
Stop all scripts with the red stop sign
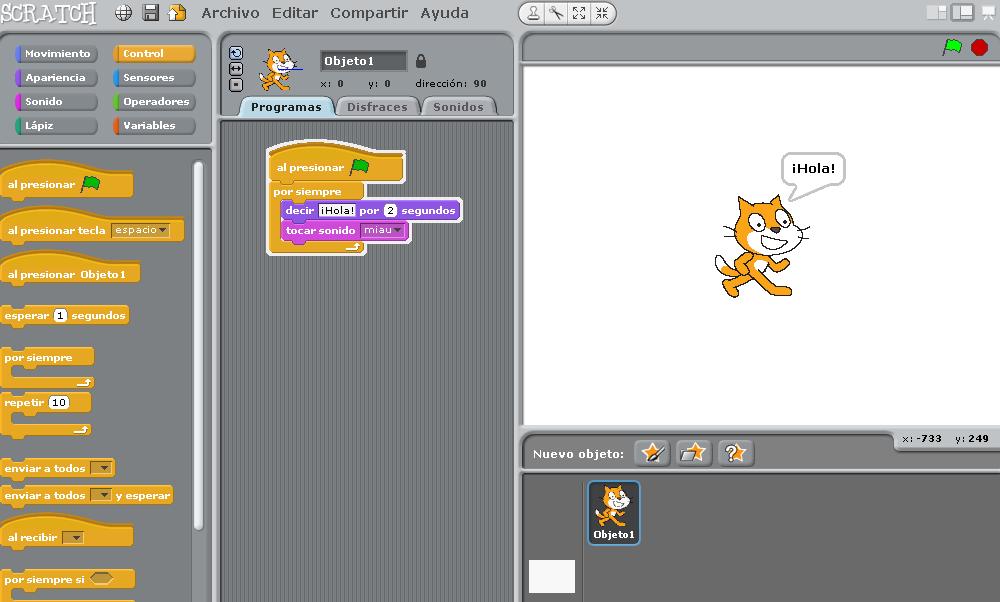(x=979, y=47)
